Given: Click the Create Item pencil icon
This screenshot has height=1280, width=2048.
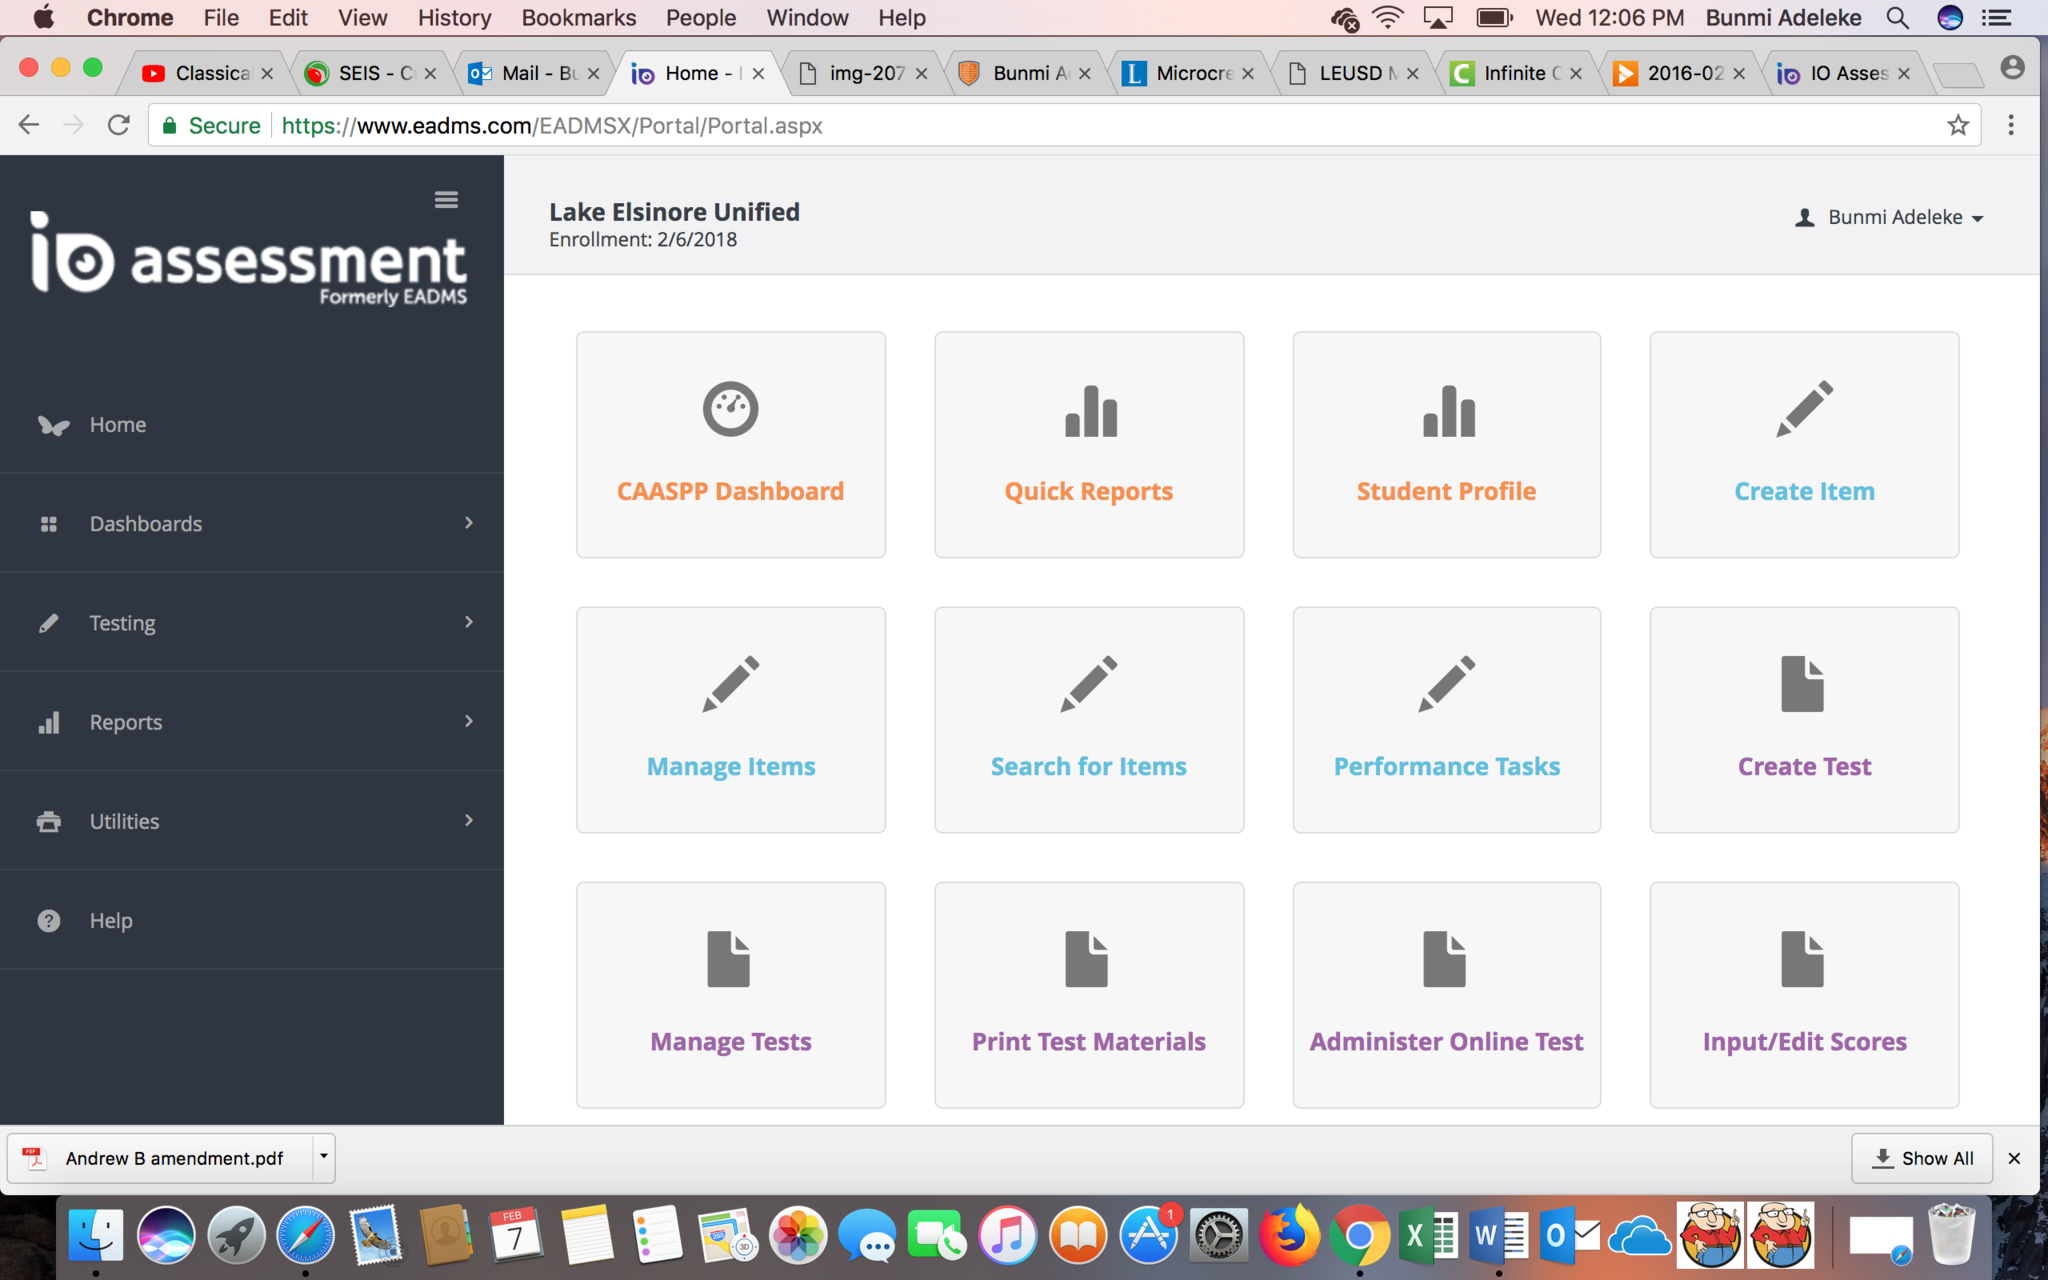Looking at the screenshot, I should 1804,409.
